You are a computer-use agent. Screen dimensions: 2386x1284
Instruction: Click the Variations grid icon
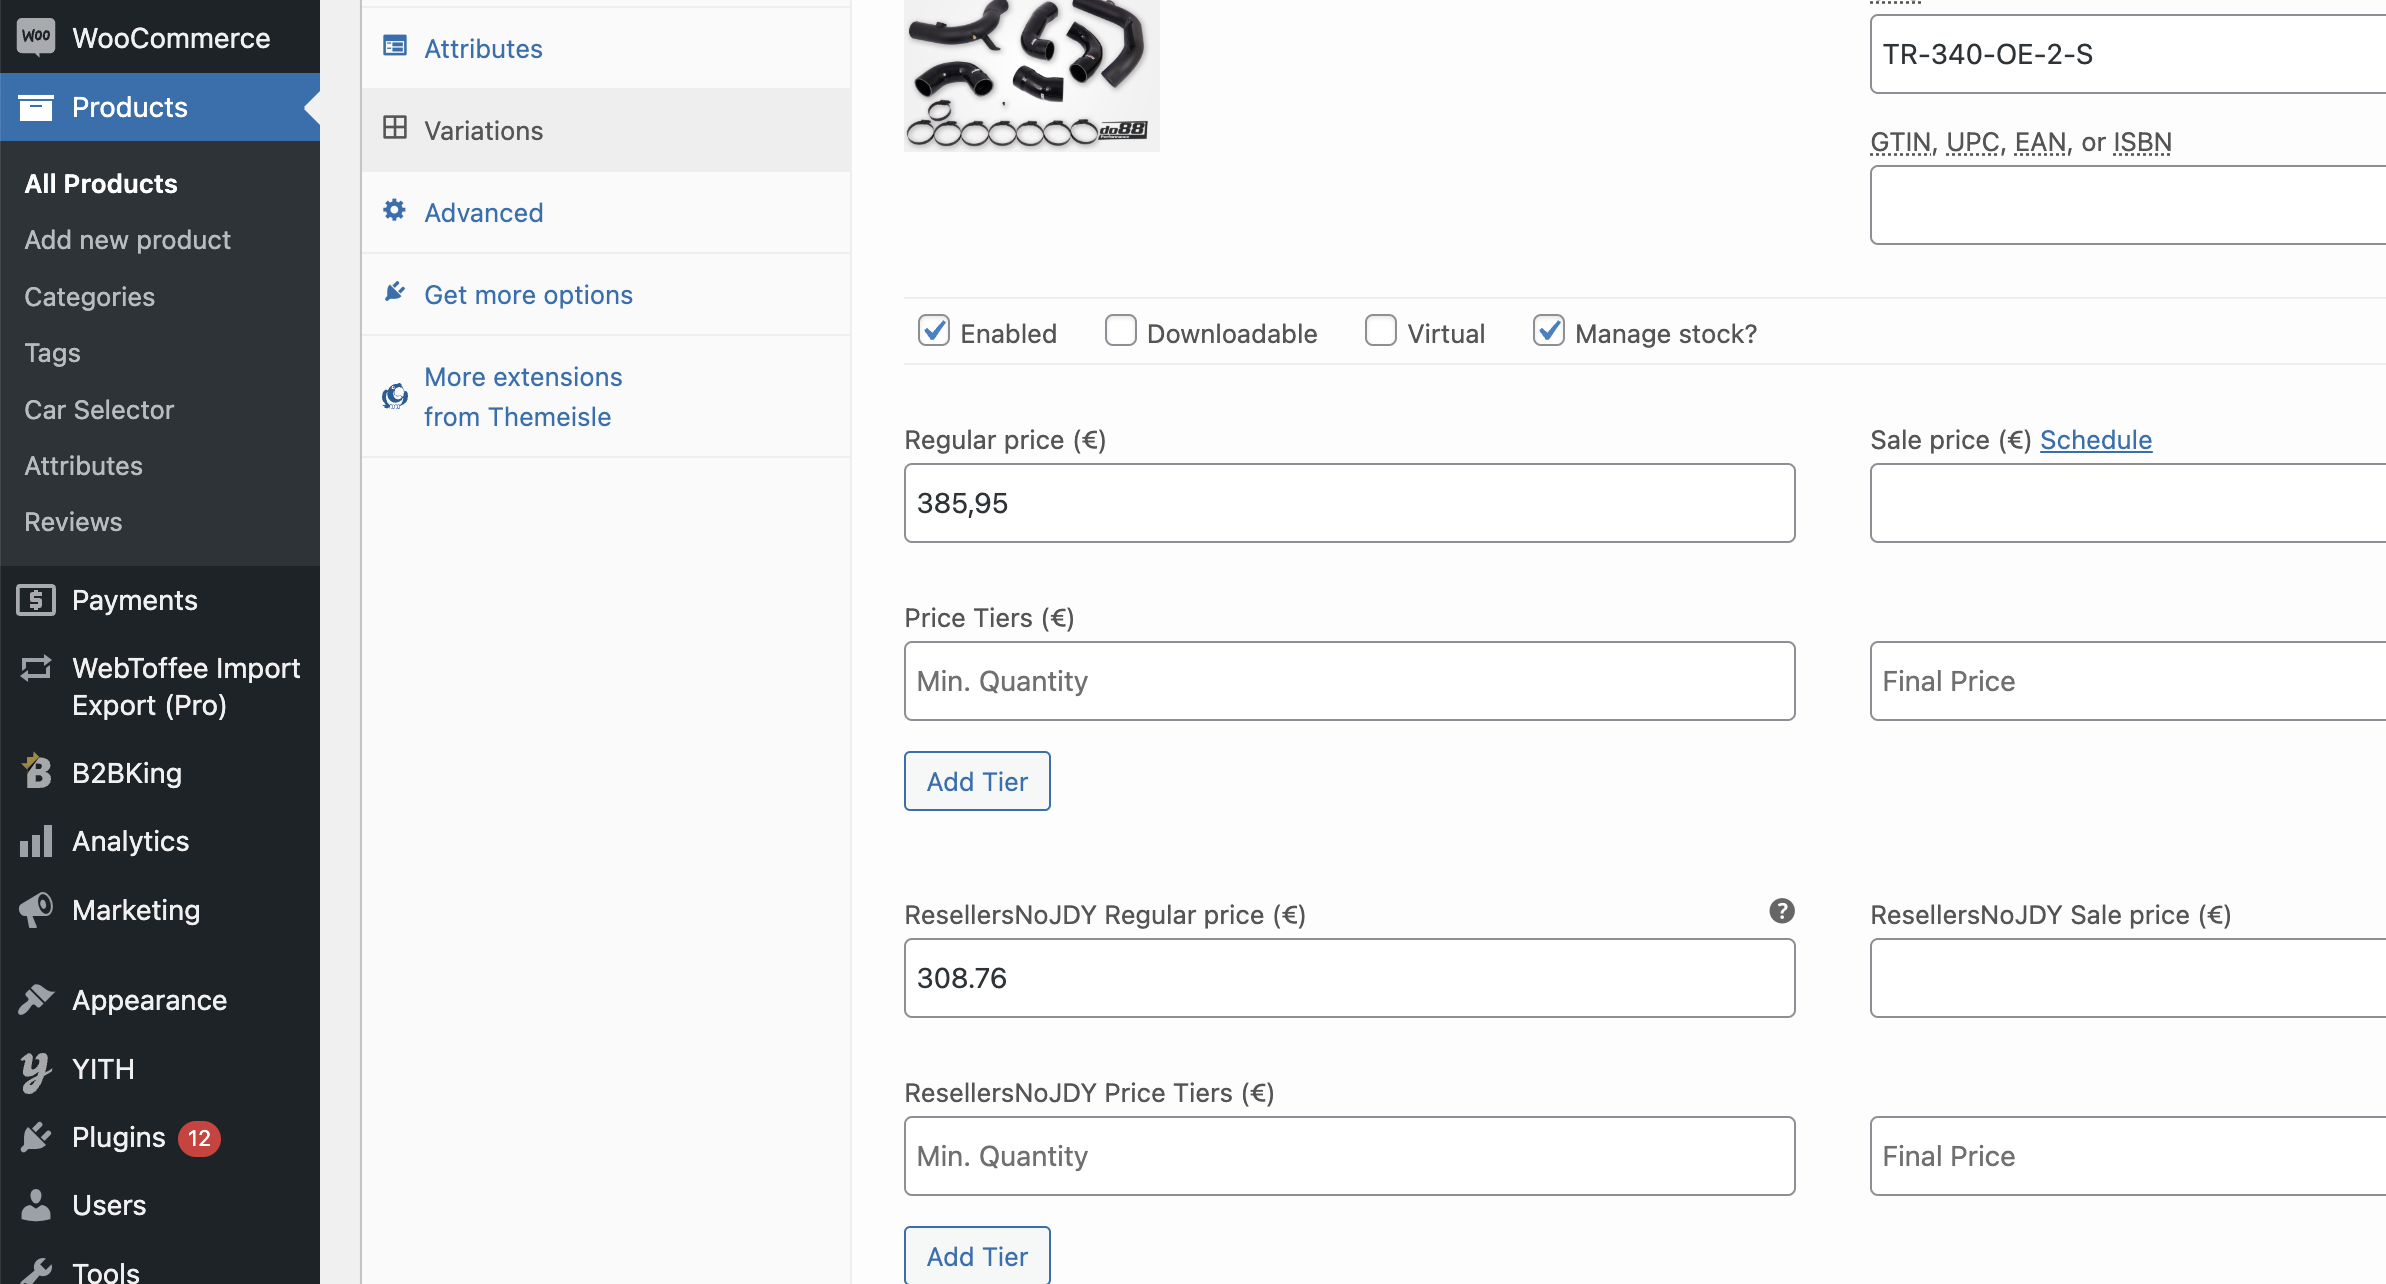click(x=395, y=128)
